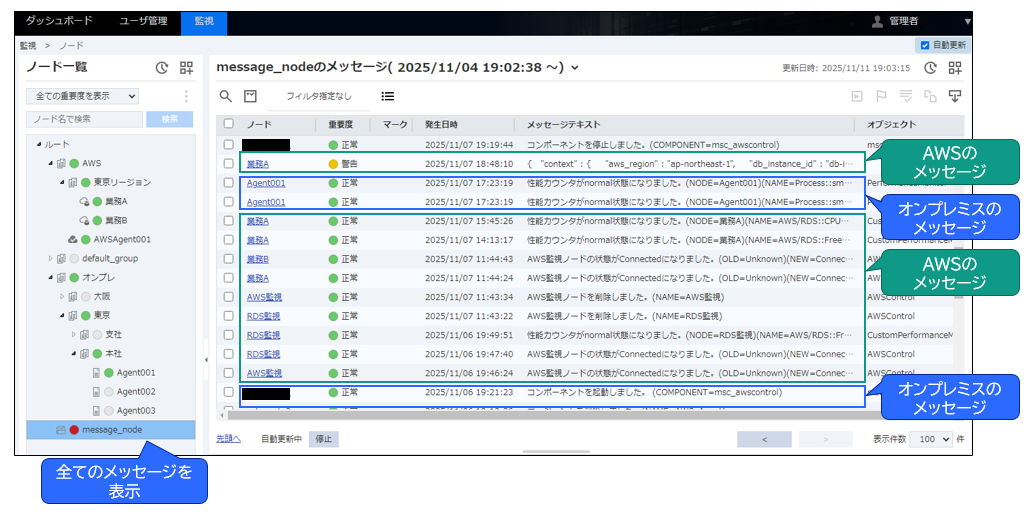The width and height of the screenshot is (1036, 516).
Task: Click the clock history icon in node list header
Action: (162, 68)
